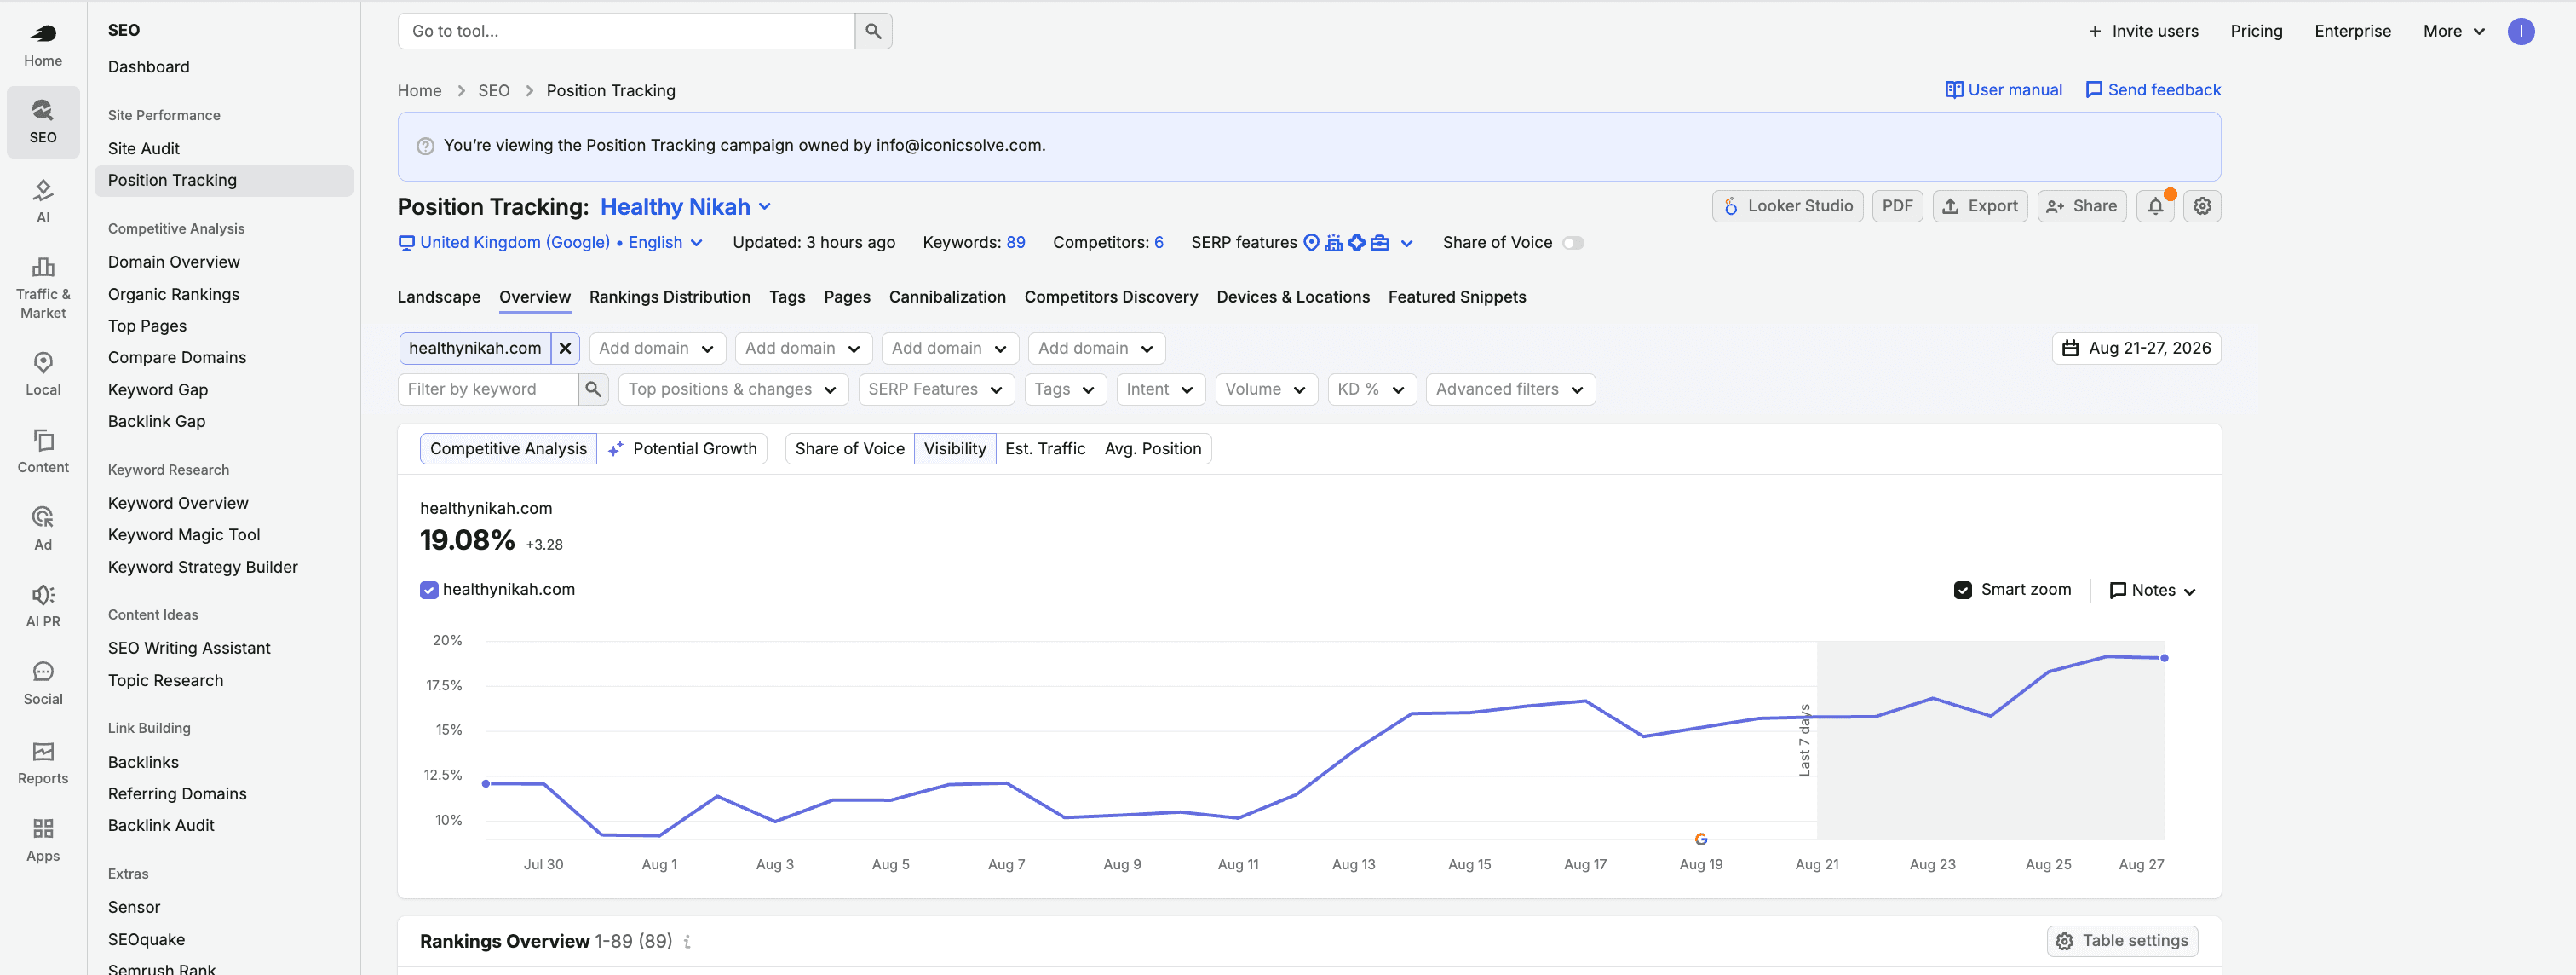Open the More menu in top bar

(2454, 31)
